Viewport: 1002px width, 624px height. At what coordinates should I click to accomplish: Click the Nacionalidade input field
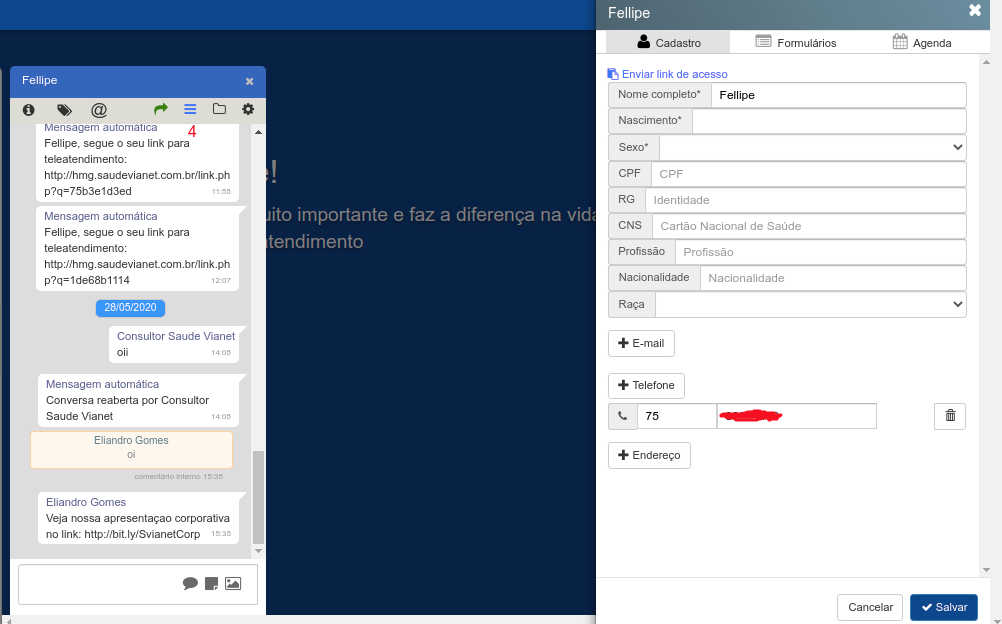point(833,278)
